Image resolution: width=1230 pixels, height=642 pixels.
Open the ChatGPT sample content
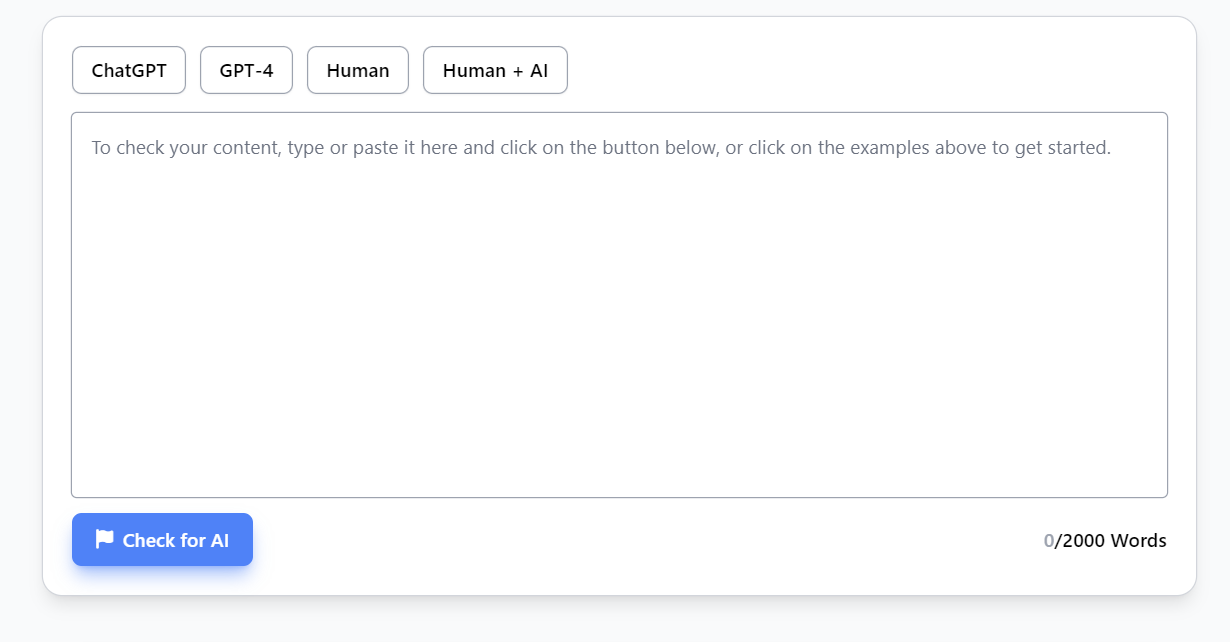point(128,70)
